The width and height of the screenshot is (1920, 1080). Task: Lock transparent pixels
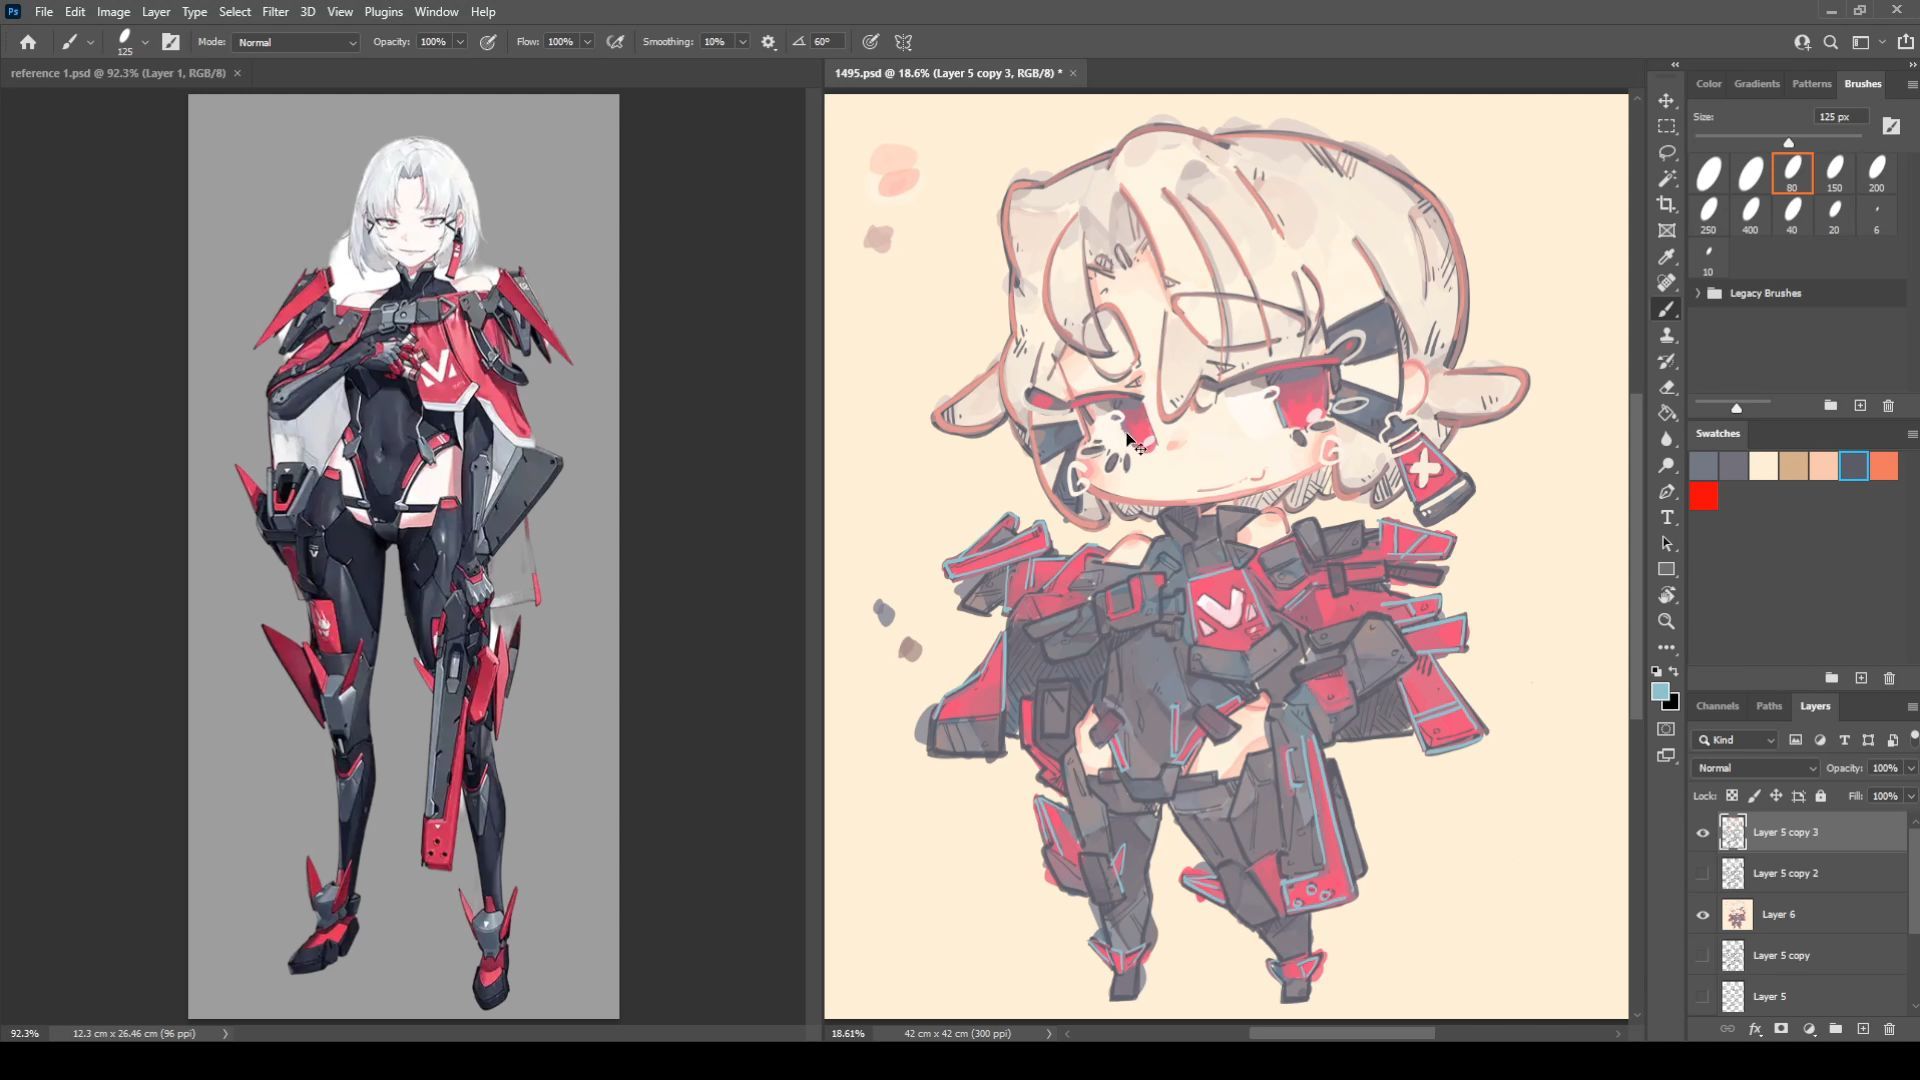(x=1732, y=796)
